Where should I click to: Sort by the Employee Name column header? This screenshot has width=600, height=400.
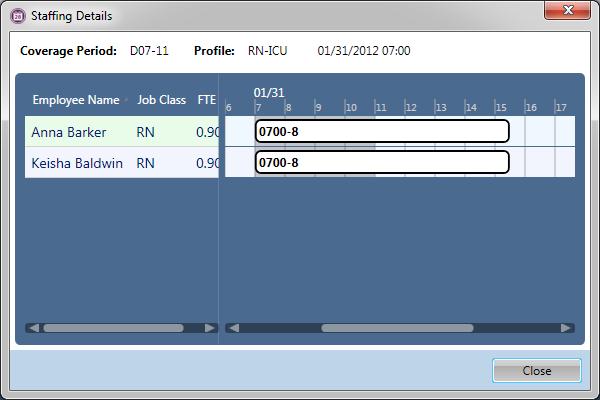click(76, 100)
